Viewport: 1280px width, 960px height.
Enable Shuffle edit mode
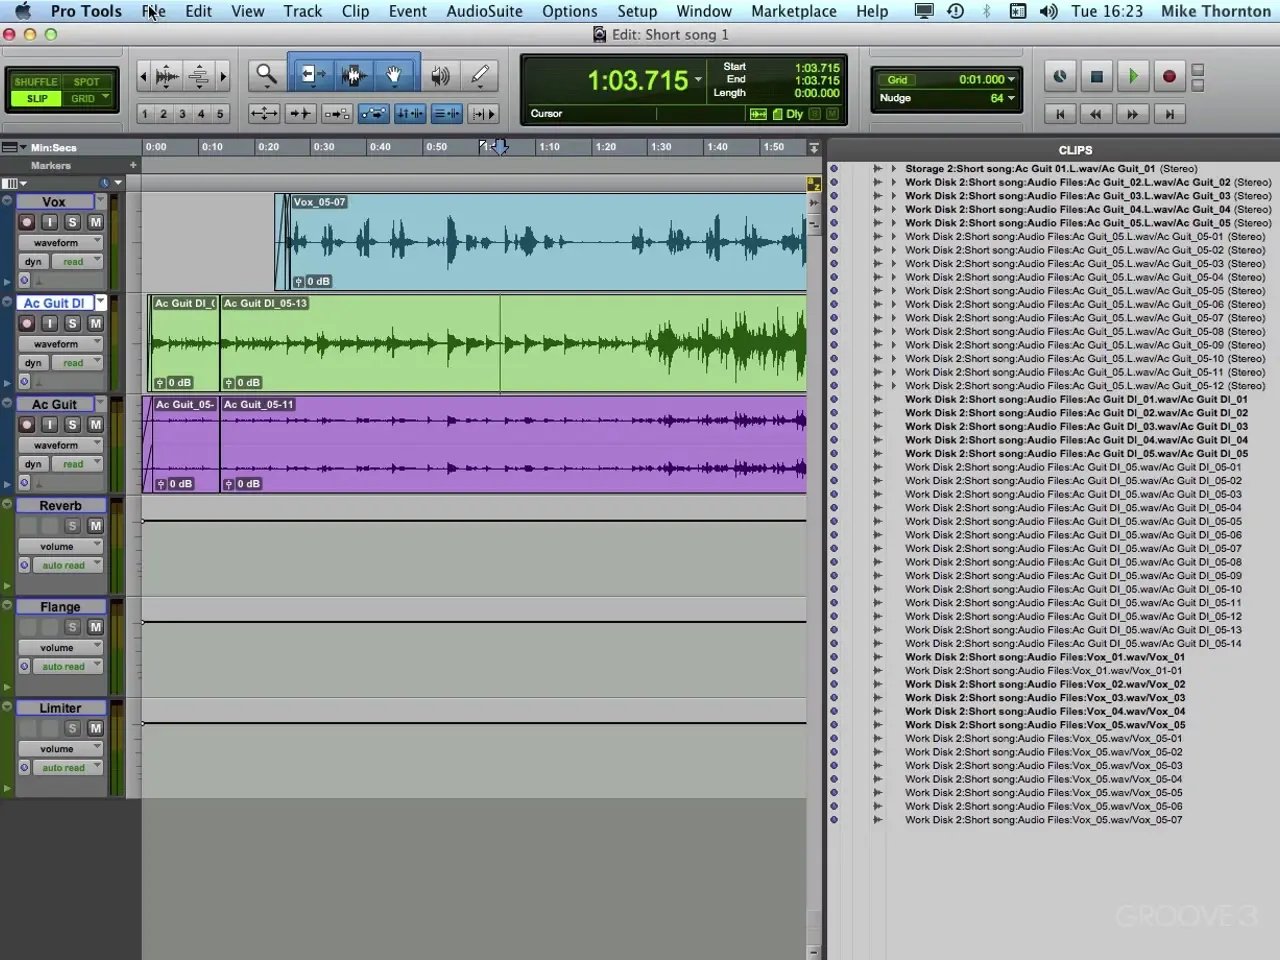coord(36,82)
